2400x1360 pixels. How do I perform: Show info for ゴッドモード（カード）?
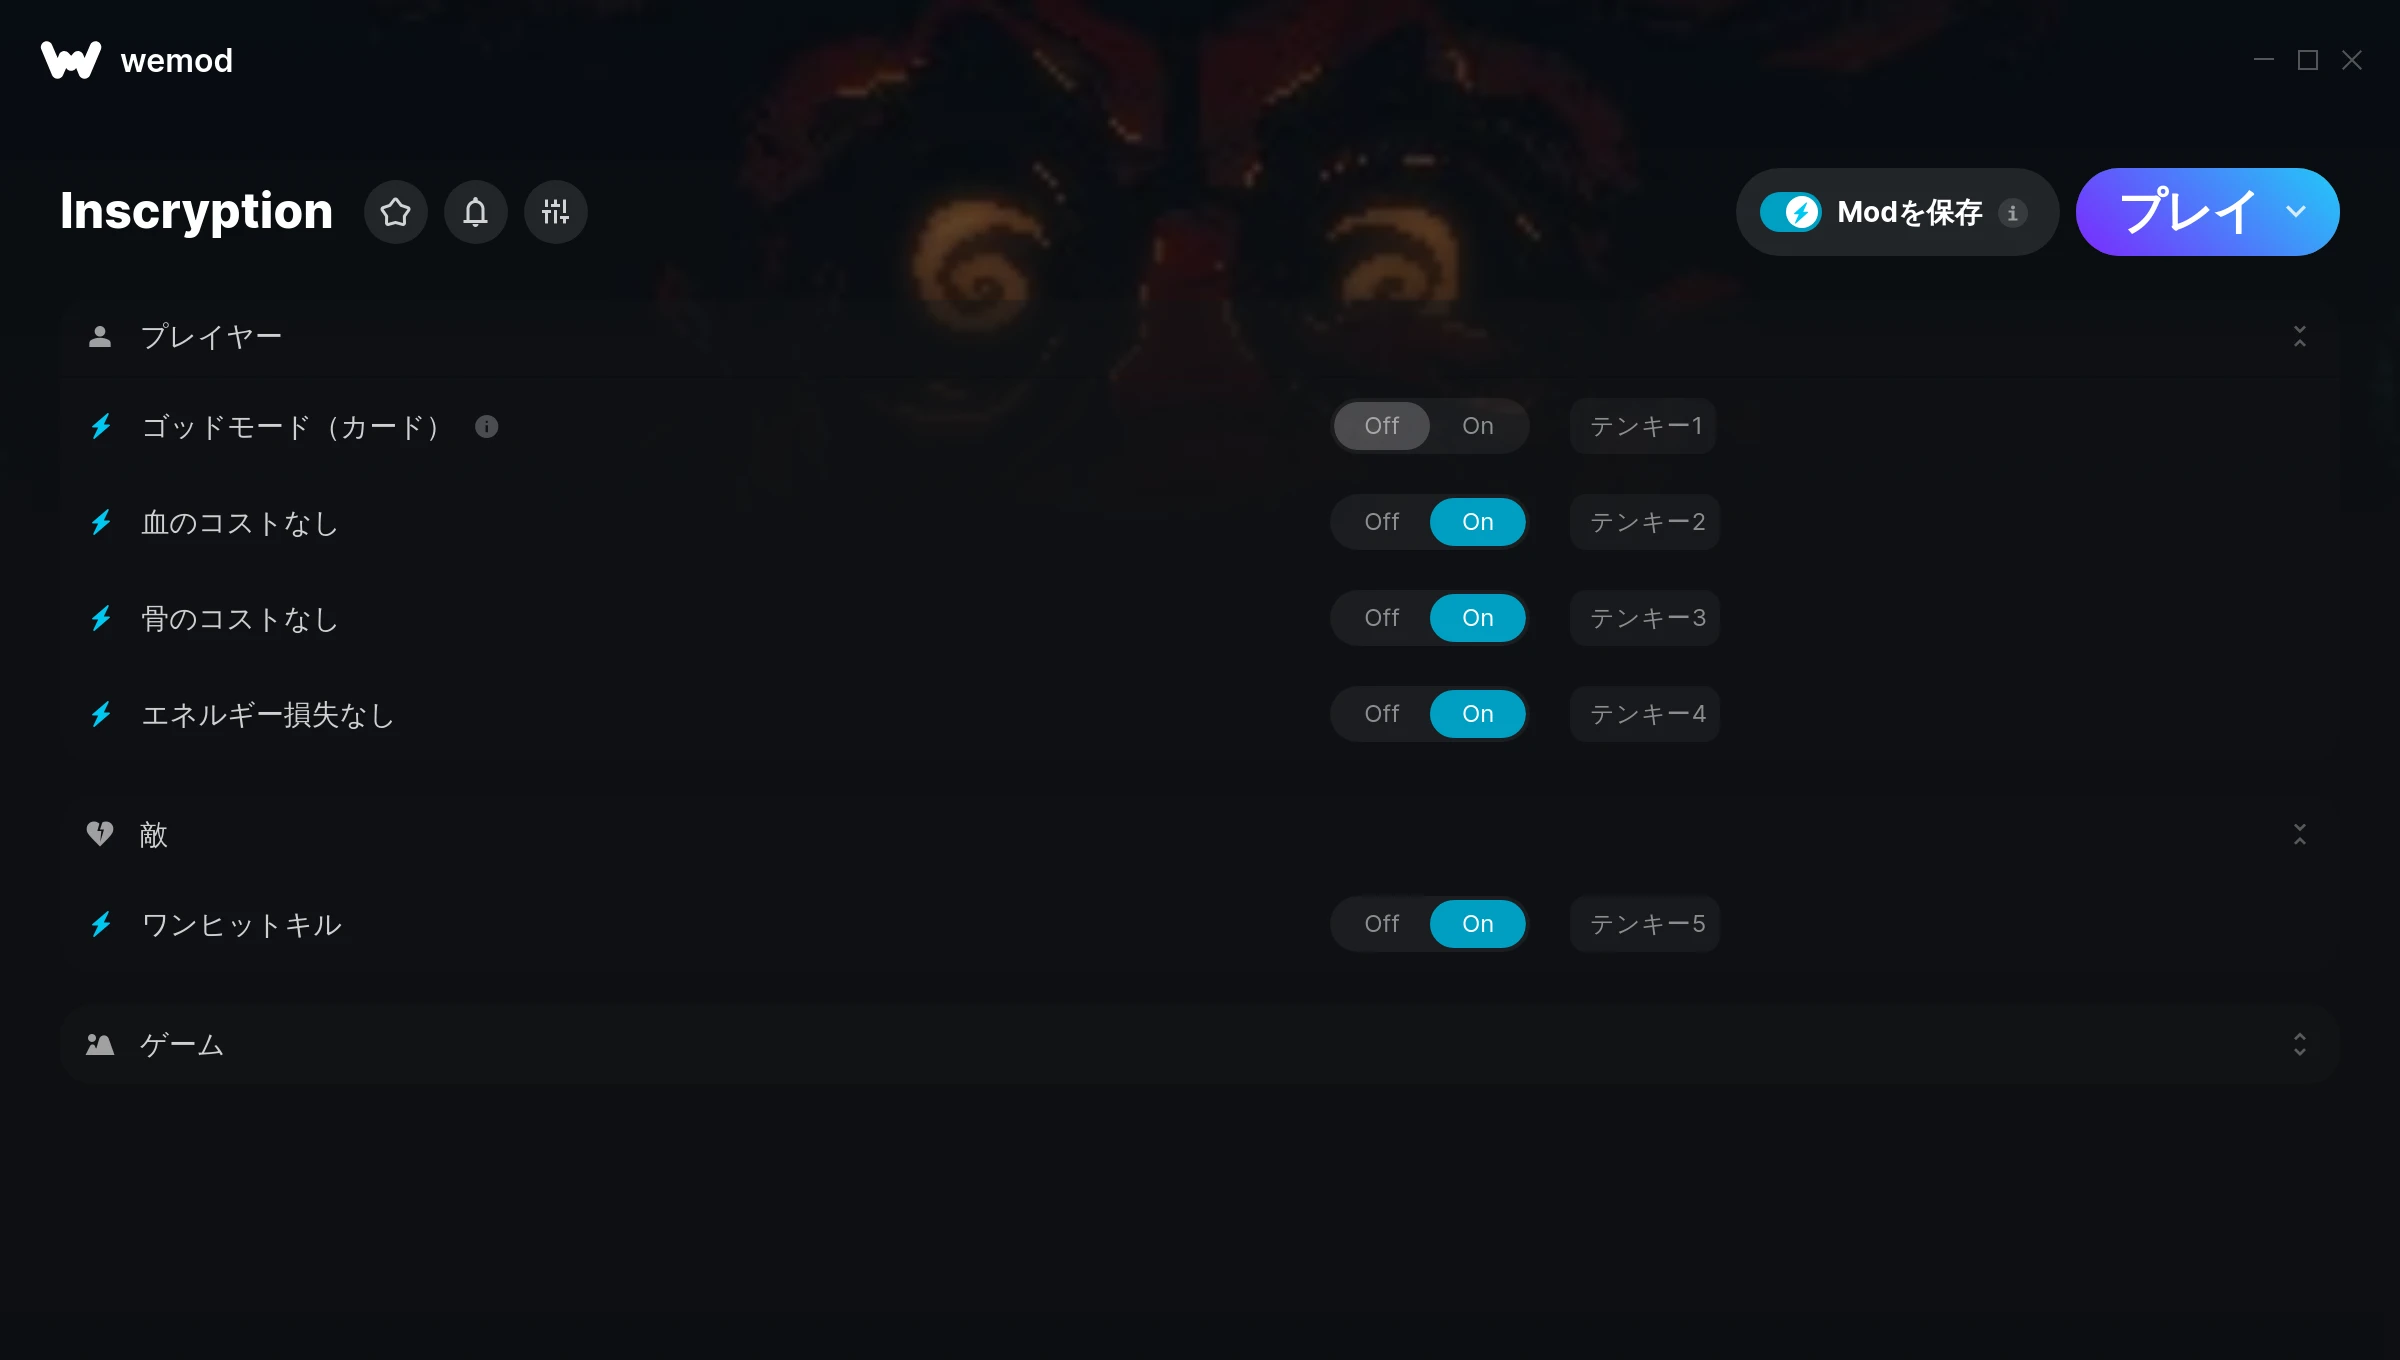[487, 427]
